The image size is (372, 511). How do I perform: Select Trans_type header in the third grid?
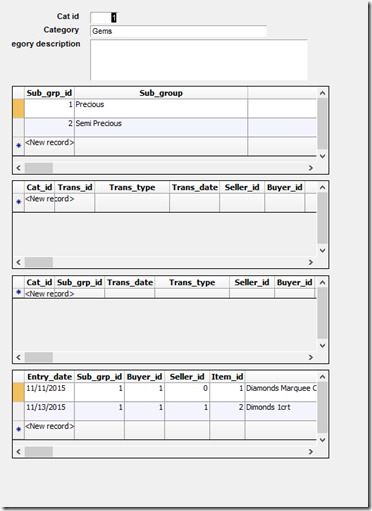(x=192, y=282)
